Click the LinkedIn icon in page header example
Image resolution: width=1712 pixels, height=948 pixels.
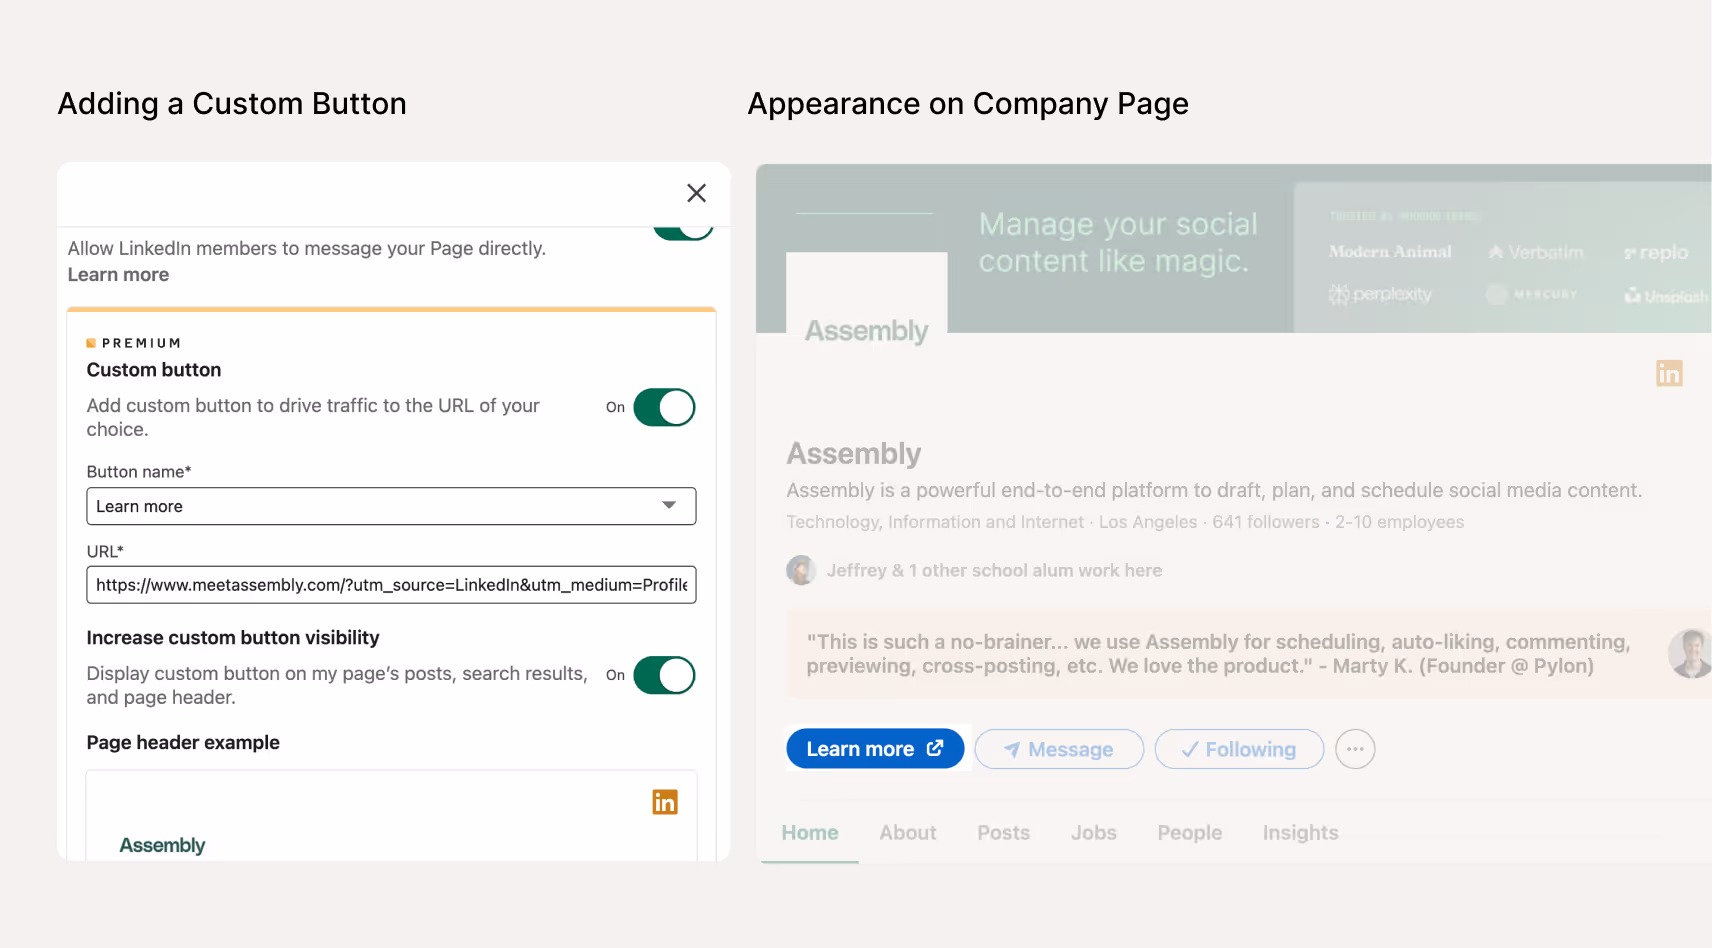[665, 802]
